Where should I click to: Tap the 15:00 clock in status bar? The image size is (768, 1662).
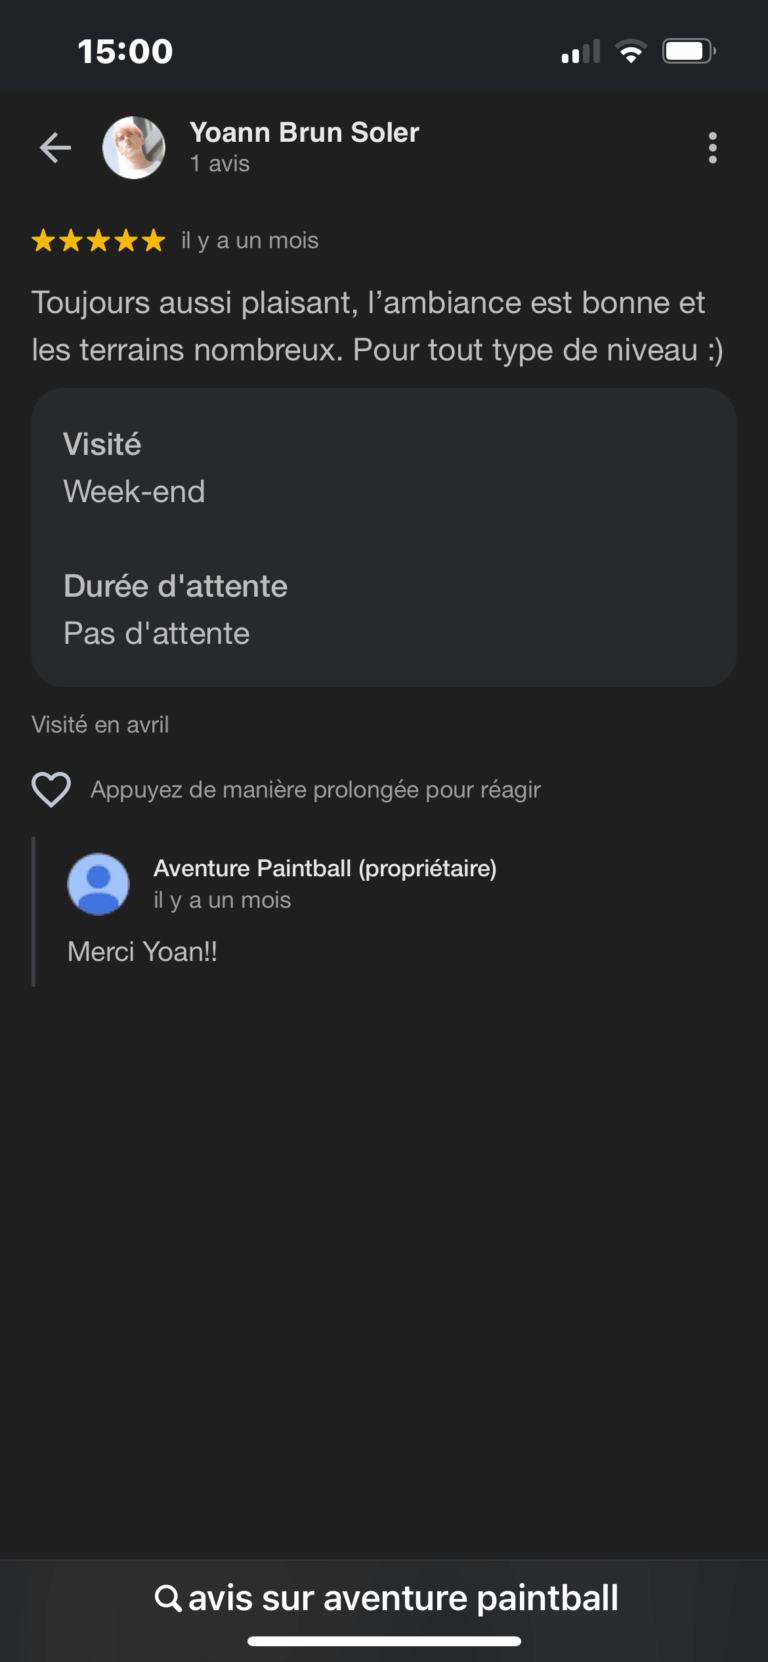tap(125, 51)
